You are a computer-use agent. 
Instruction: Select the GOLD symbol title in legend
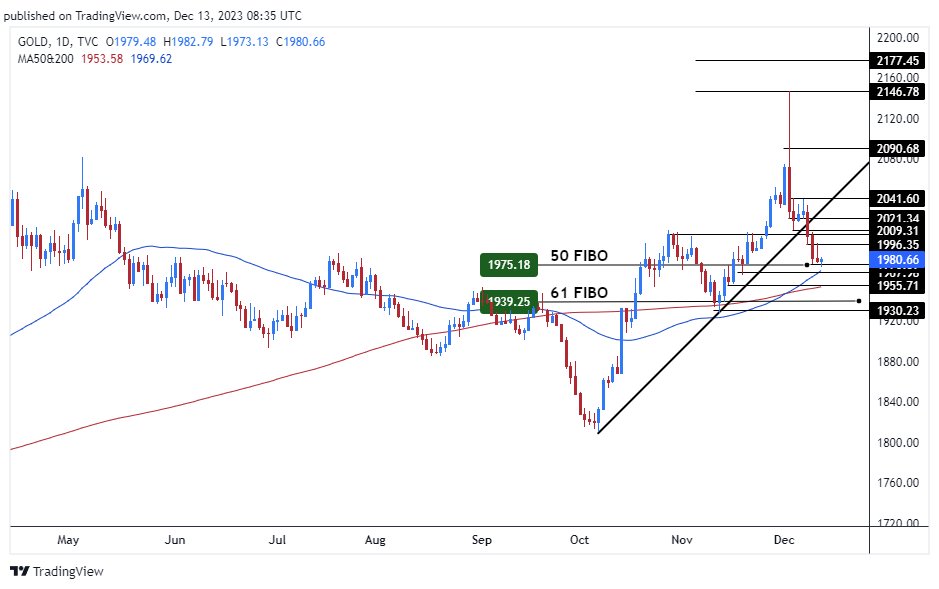[x=34, y=42]
